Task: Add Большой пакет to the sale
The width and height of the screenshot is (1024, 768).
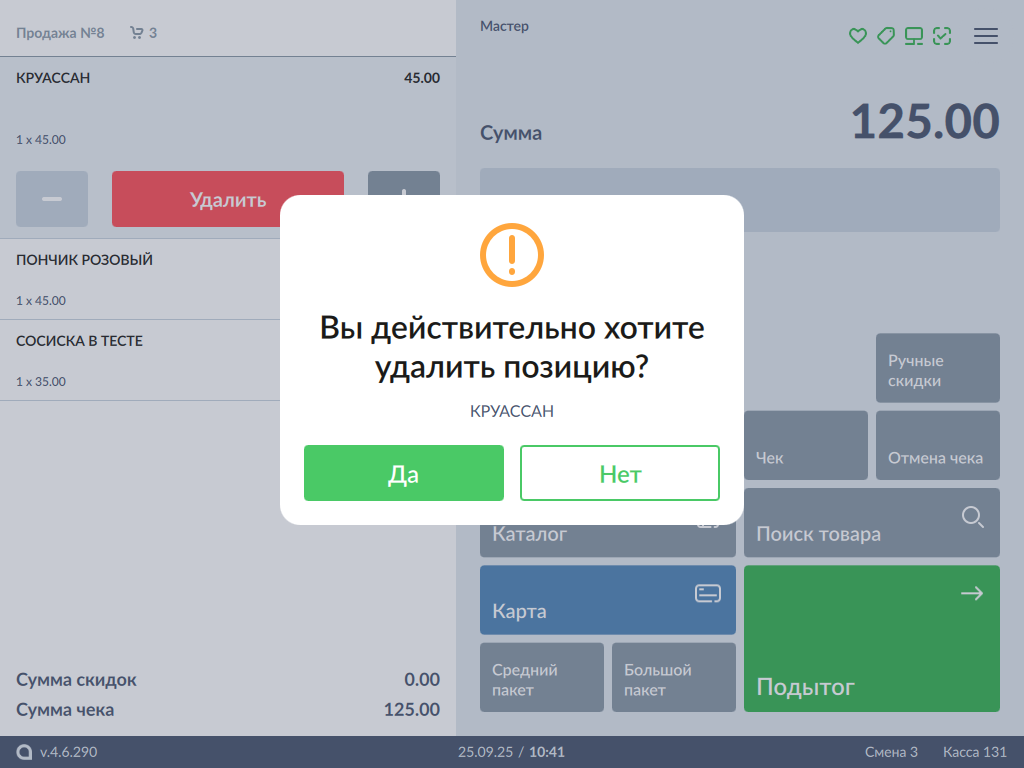Action: tap(673, 678)
